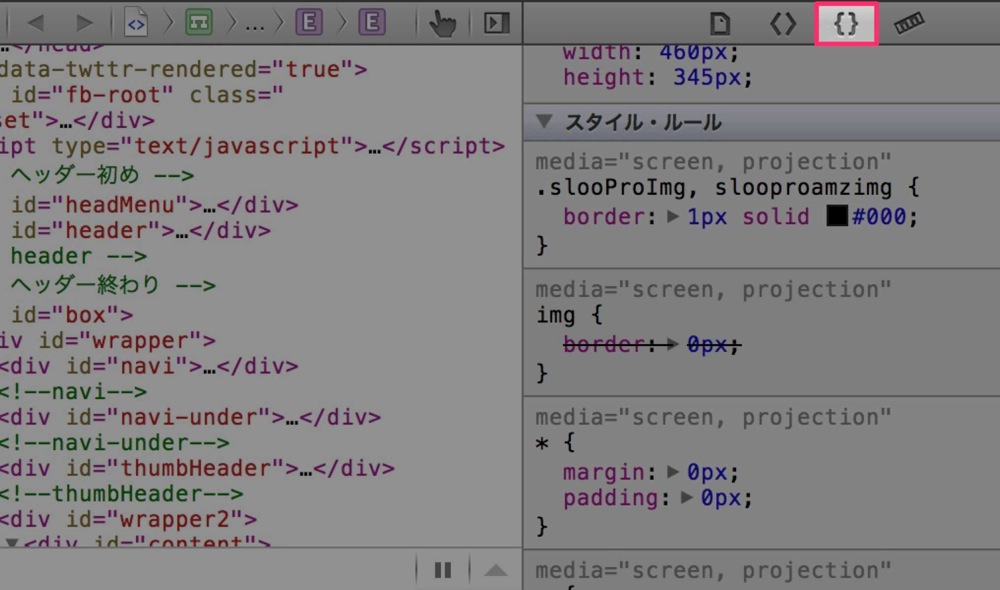Select the id="box" element row
This screenshot has height=590, width=1000.
tap(72, 314)
